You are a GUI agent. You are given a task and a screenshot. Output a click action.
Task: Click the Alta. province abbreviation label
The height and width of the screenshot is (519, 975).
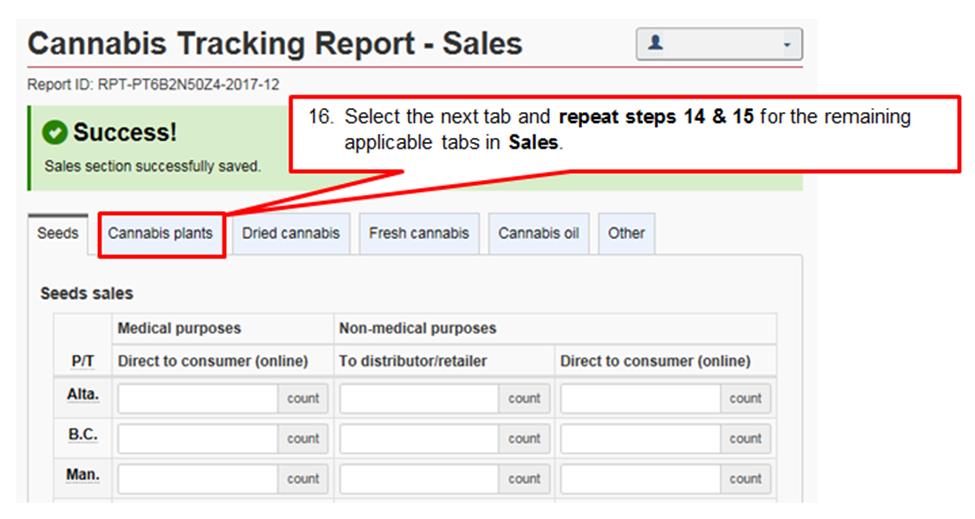tap(83, 395)
